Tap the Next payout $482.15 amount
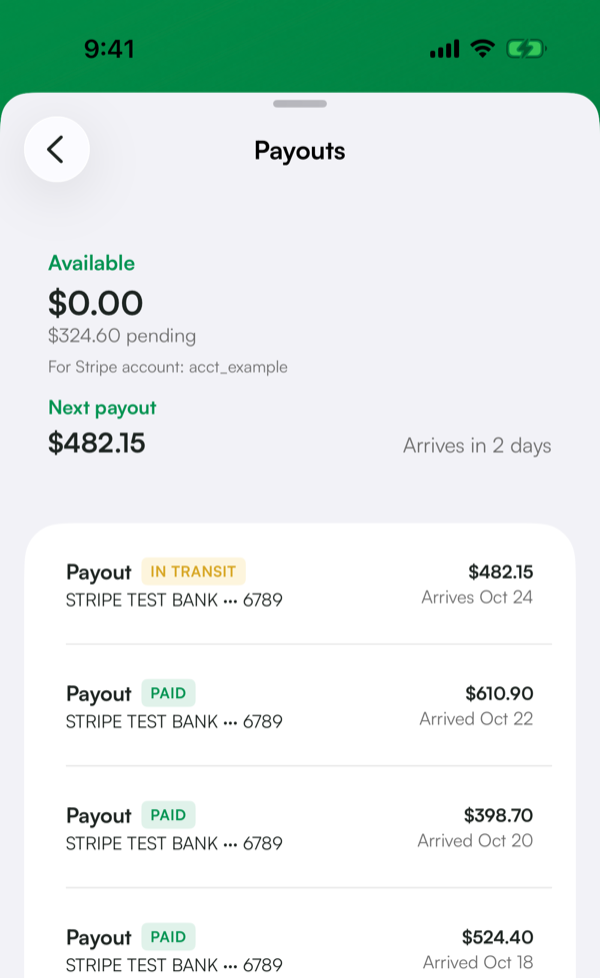 click(97, 443)
